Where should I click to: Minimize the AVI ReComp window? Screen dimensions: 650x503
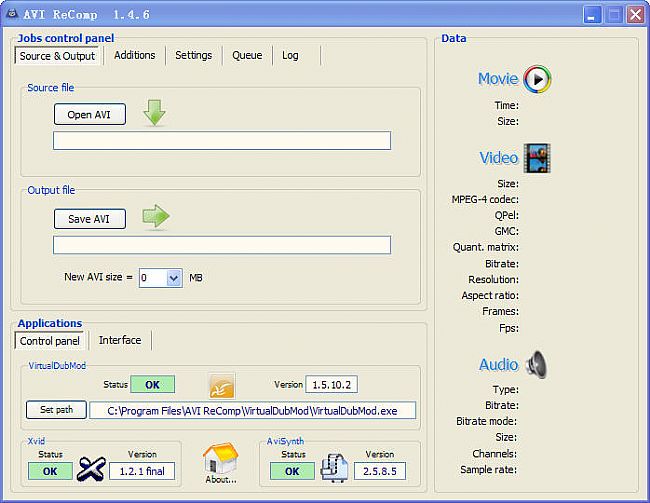(592, 15)
